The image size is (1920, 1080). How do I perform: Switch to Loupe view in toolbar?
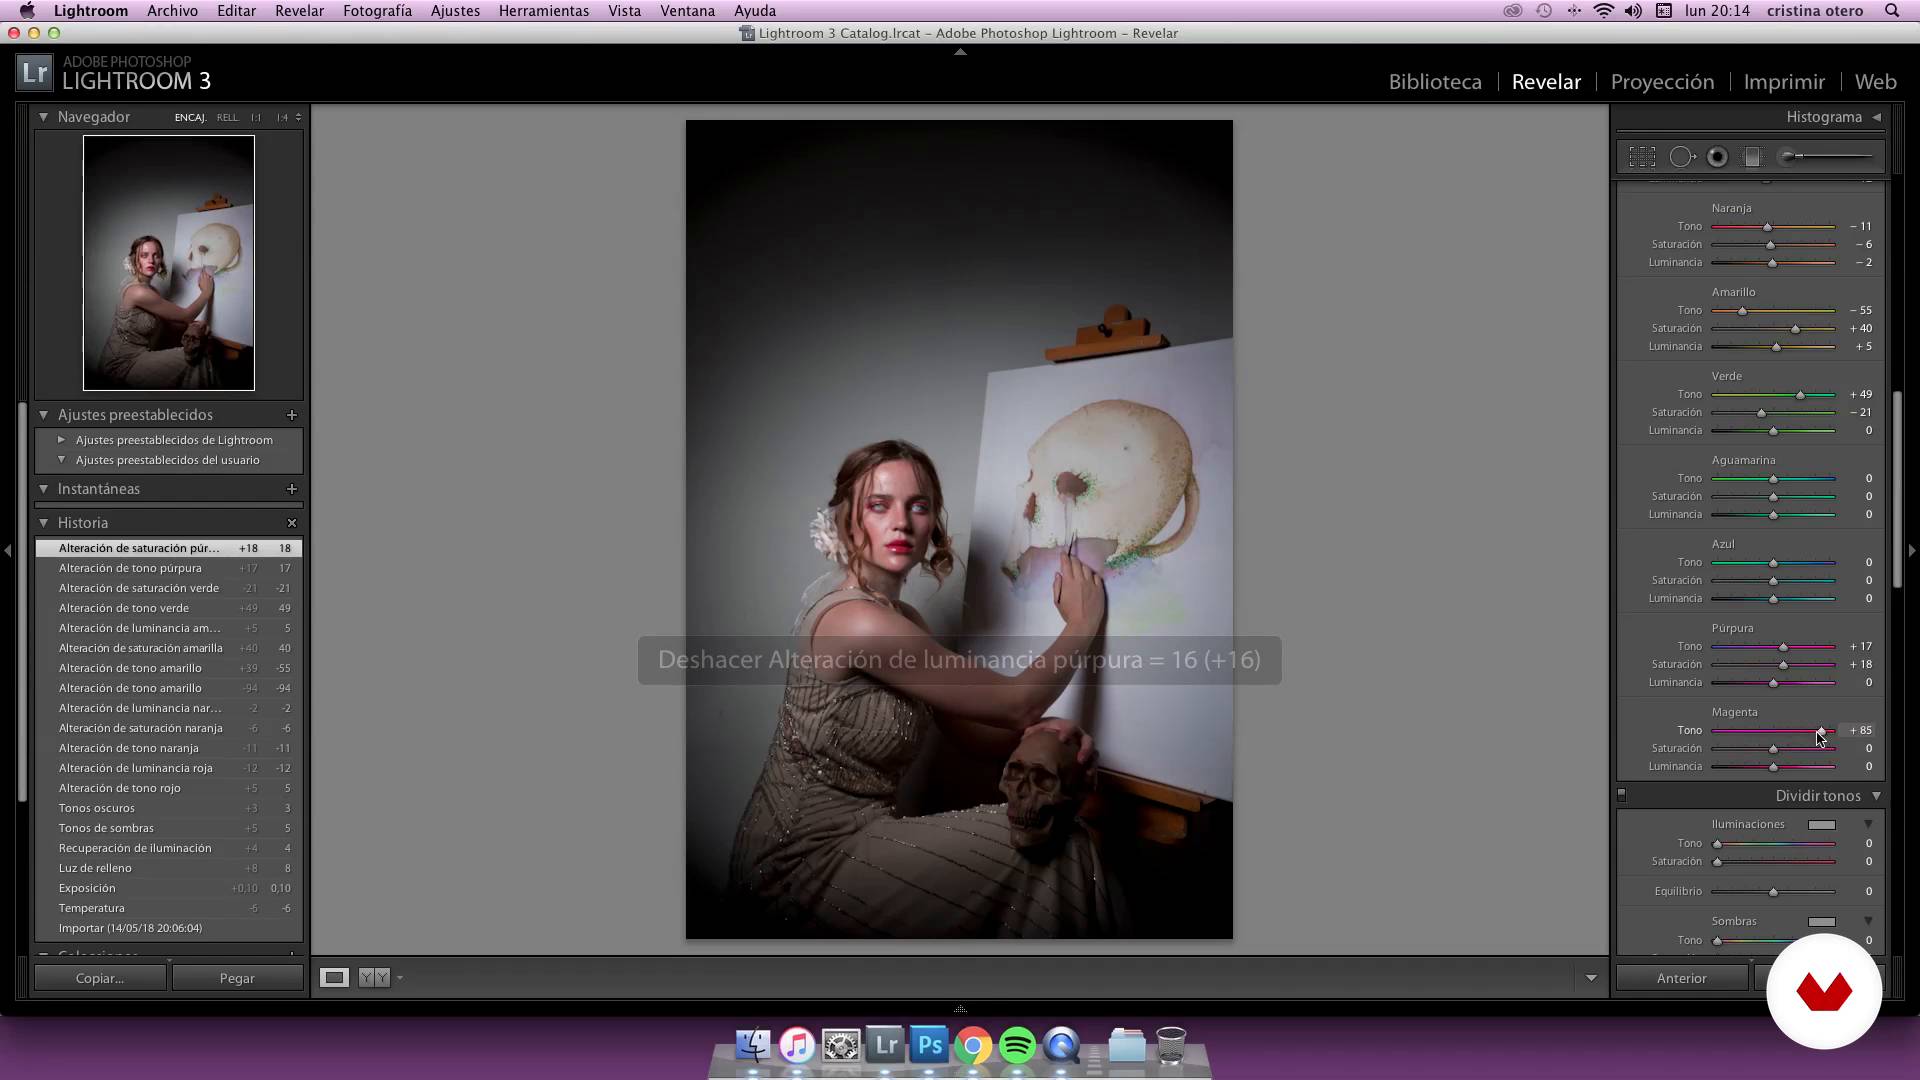(x=334, y=978)
